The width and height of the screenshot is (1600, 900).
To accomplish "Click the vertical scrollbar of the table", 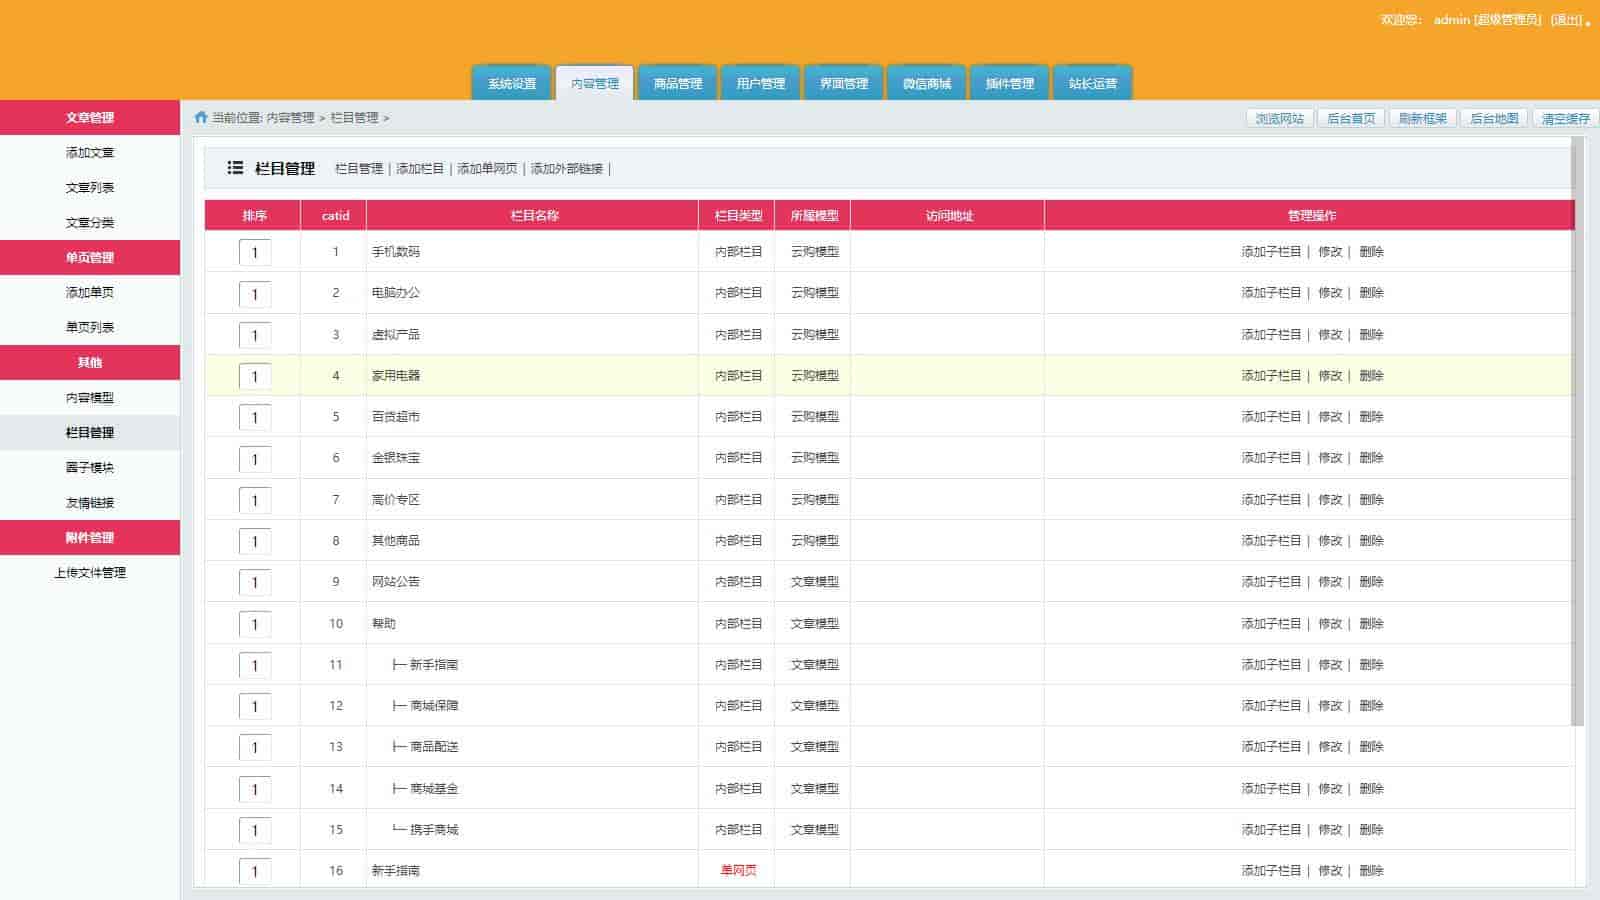I will click(x=1577, y=430).
